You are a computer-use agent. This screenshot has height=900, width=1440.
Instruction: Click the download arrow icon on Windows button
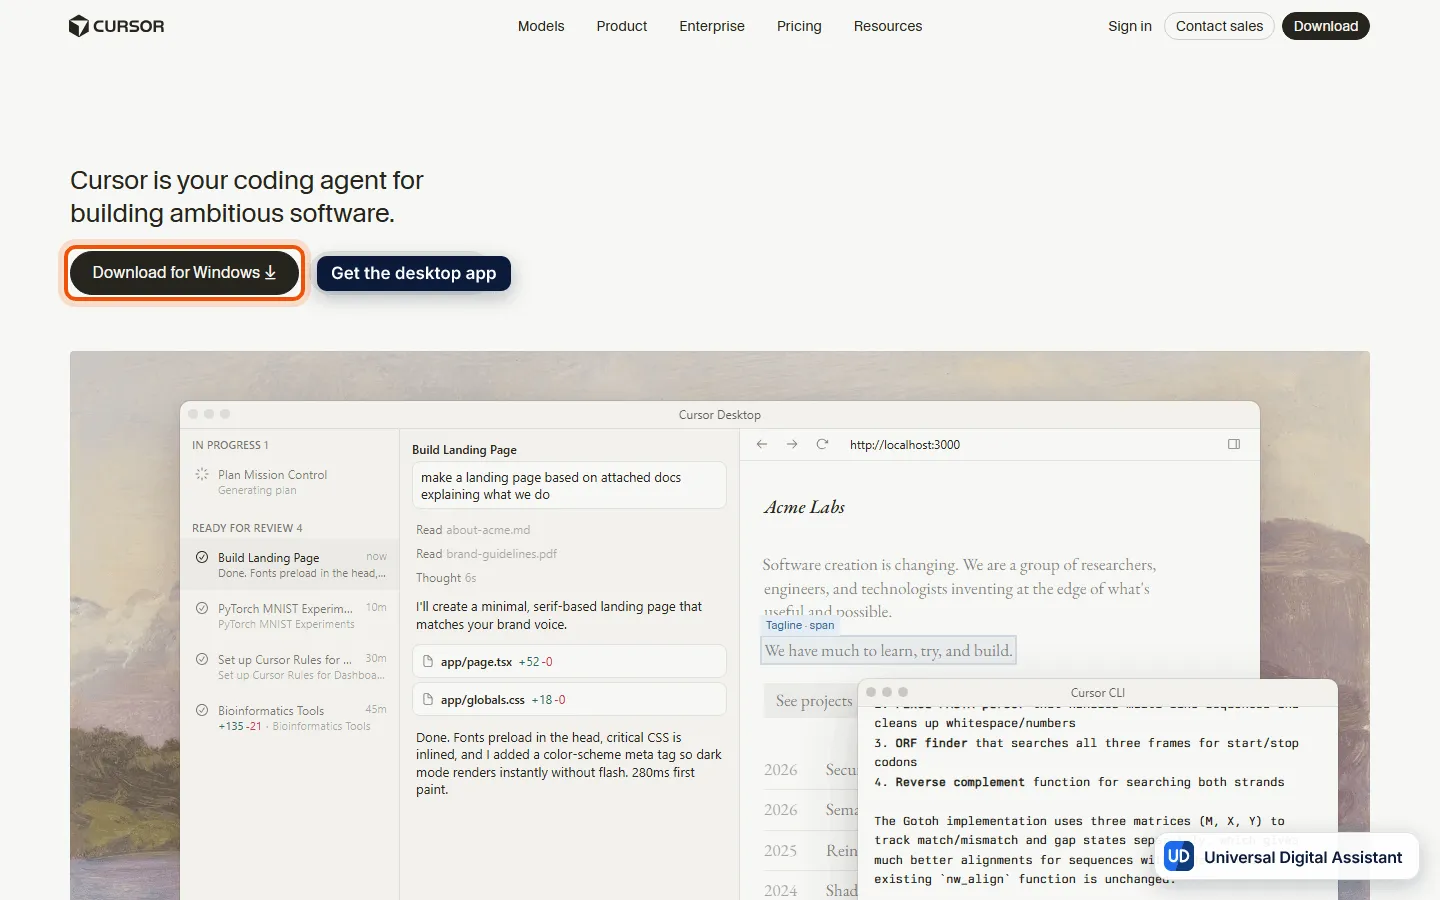click(x=270, y=272)
